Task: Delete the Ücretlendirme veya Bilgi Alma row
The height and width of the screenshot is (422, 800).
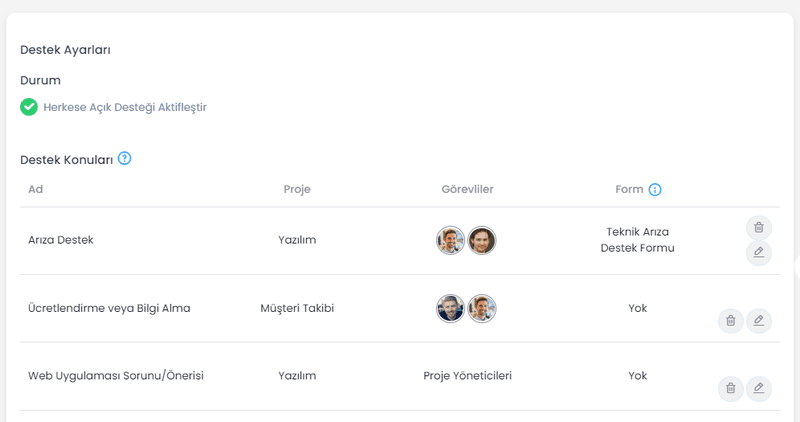Action: 731,320
